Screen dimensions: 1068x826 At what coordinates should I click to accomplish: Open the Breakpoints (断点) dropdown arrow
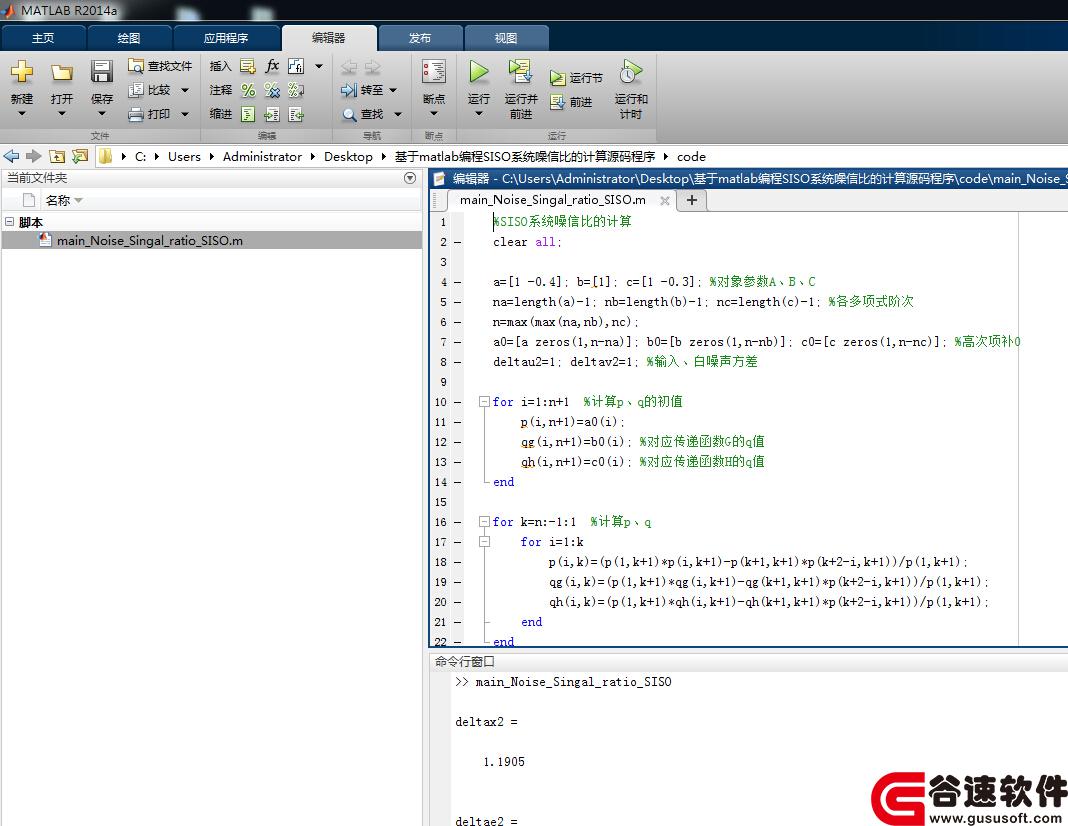tap(434, 114)
